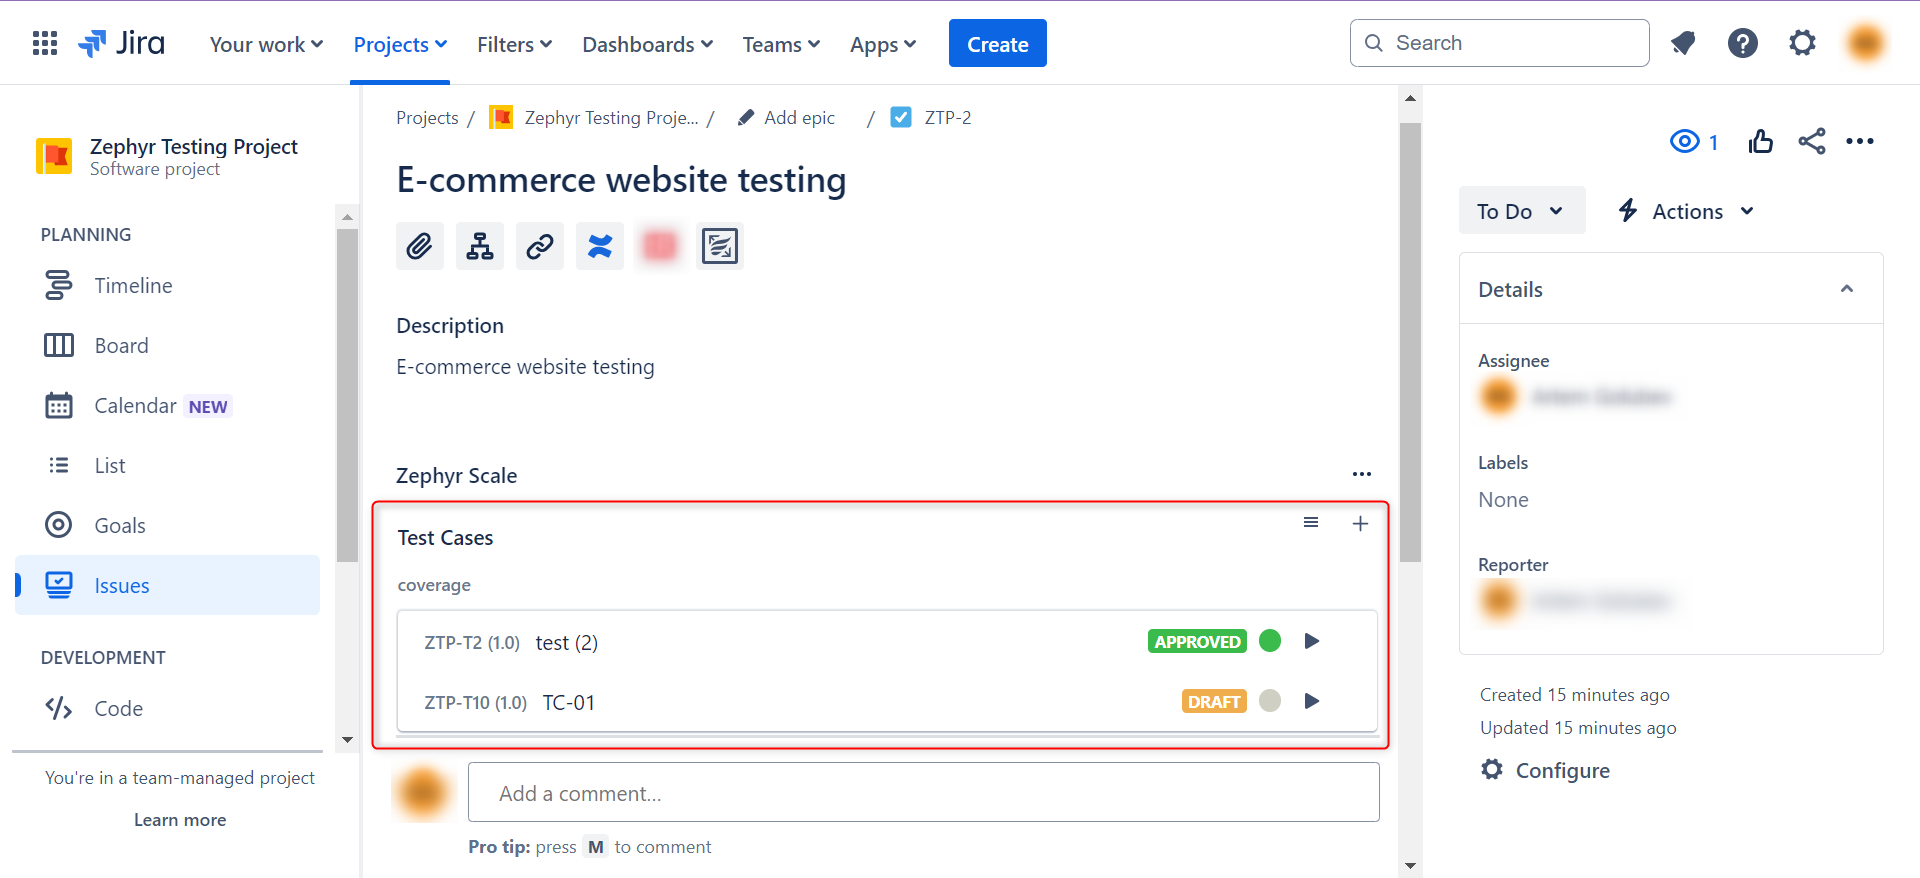
Task: Select Board in the sidebar
Action: coord(121,346)
